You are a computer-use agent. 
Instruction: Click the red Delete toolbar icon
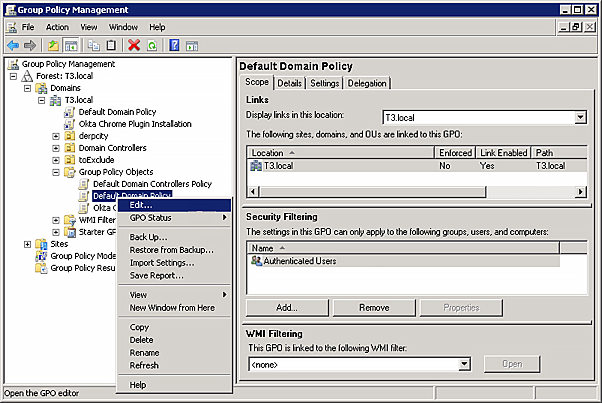(134, 45)
